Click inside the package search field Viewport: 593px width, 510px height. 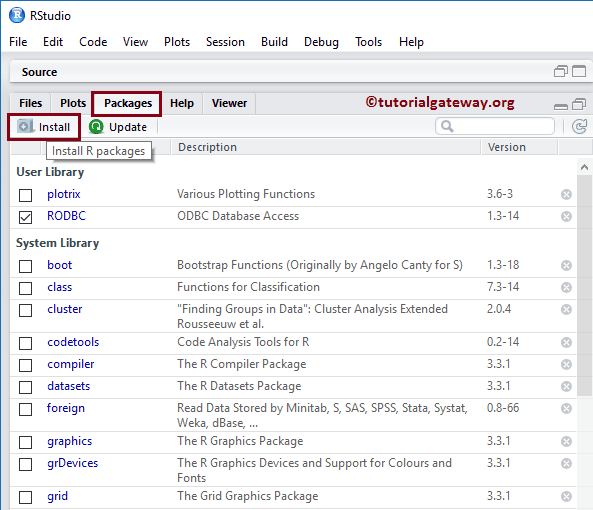point(495,126)
